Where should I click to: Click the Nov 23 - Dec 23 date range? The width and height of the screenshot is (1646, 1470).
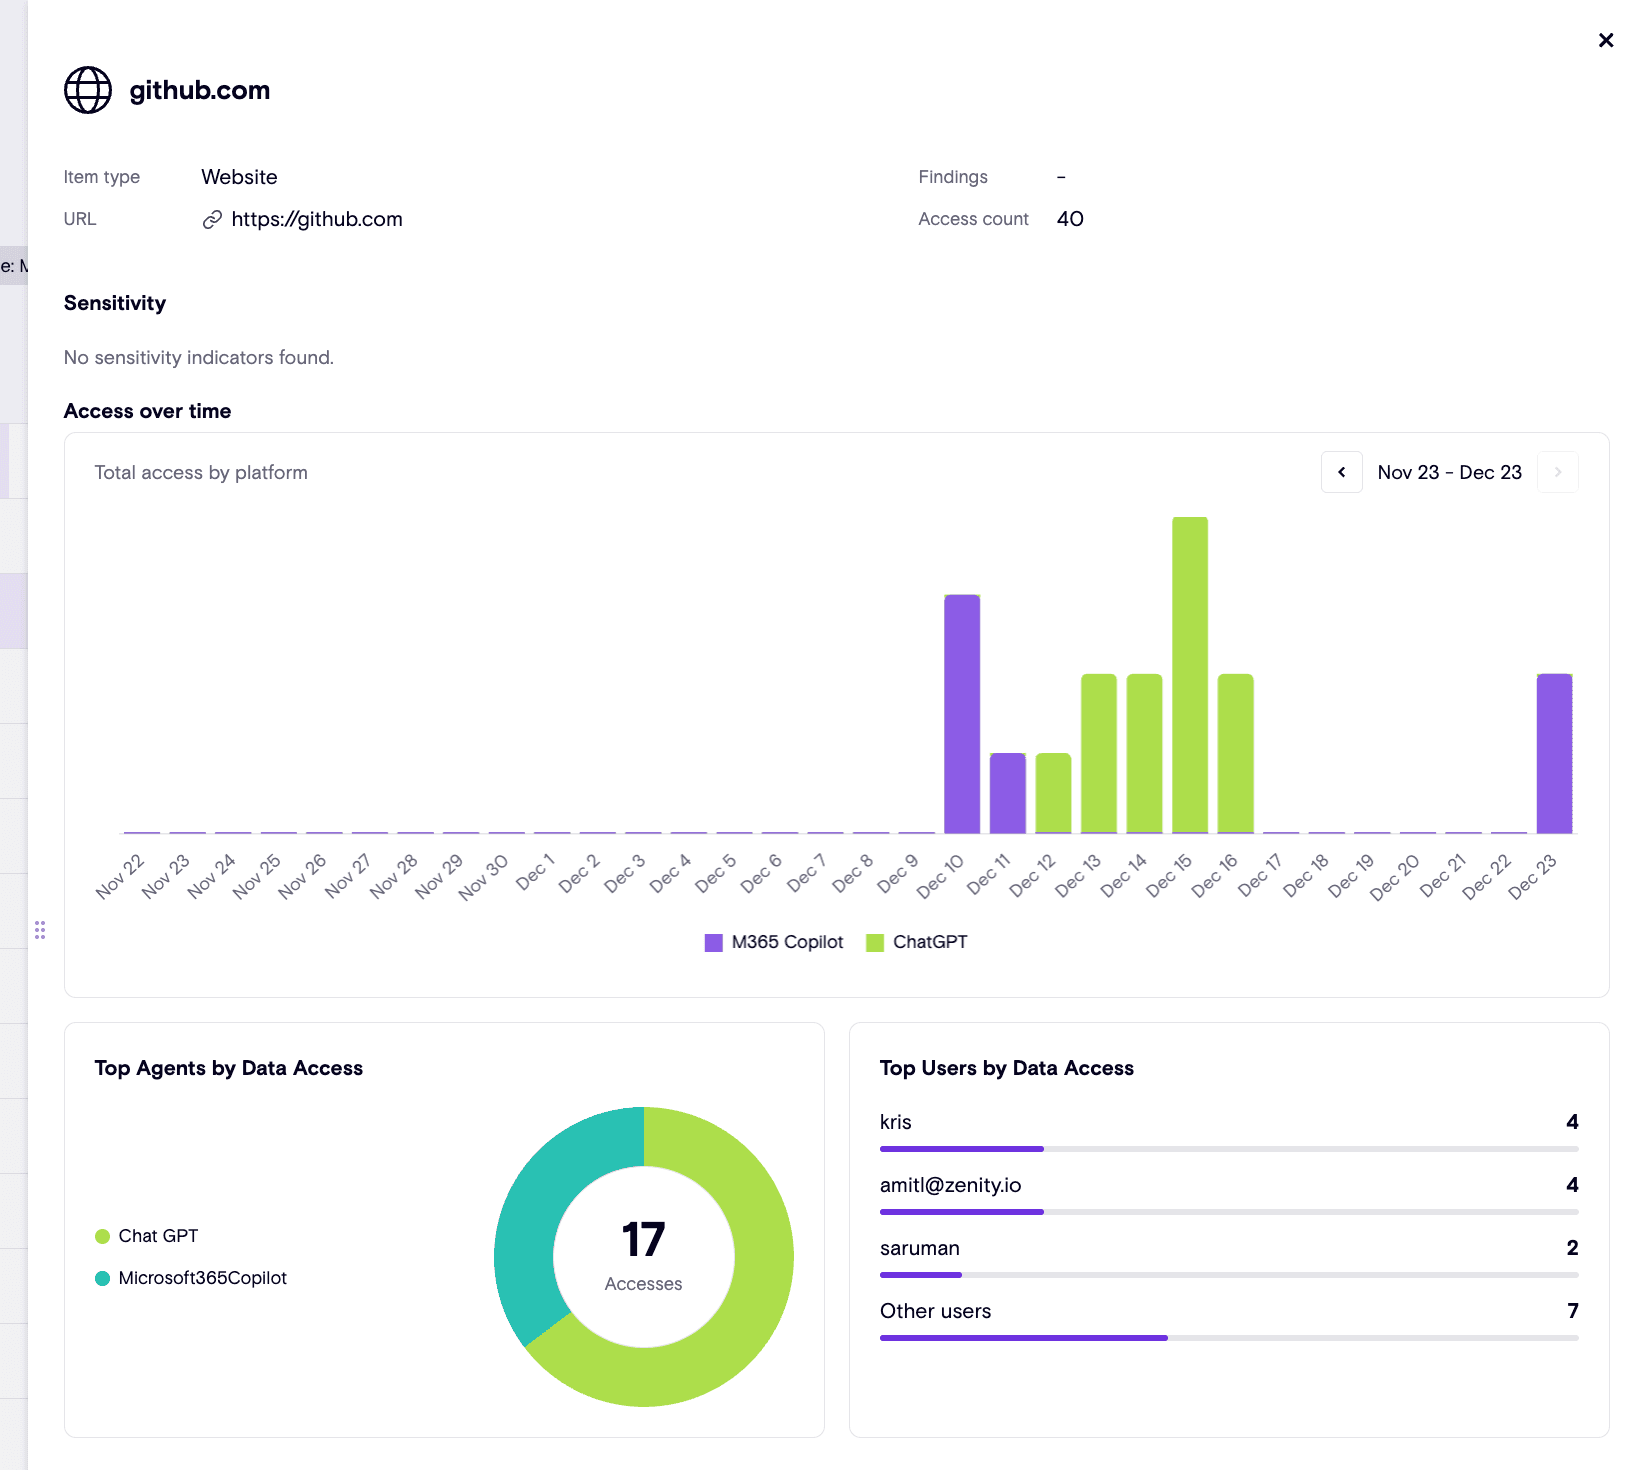(1450, 472)
